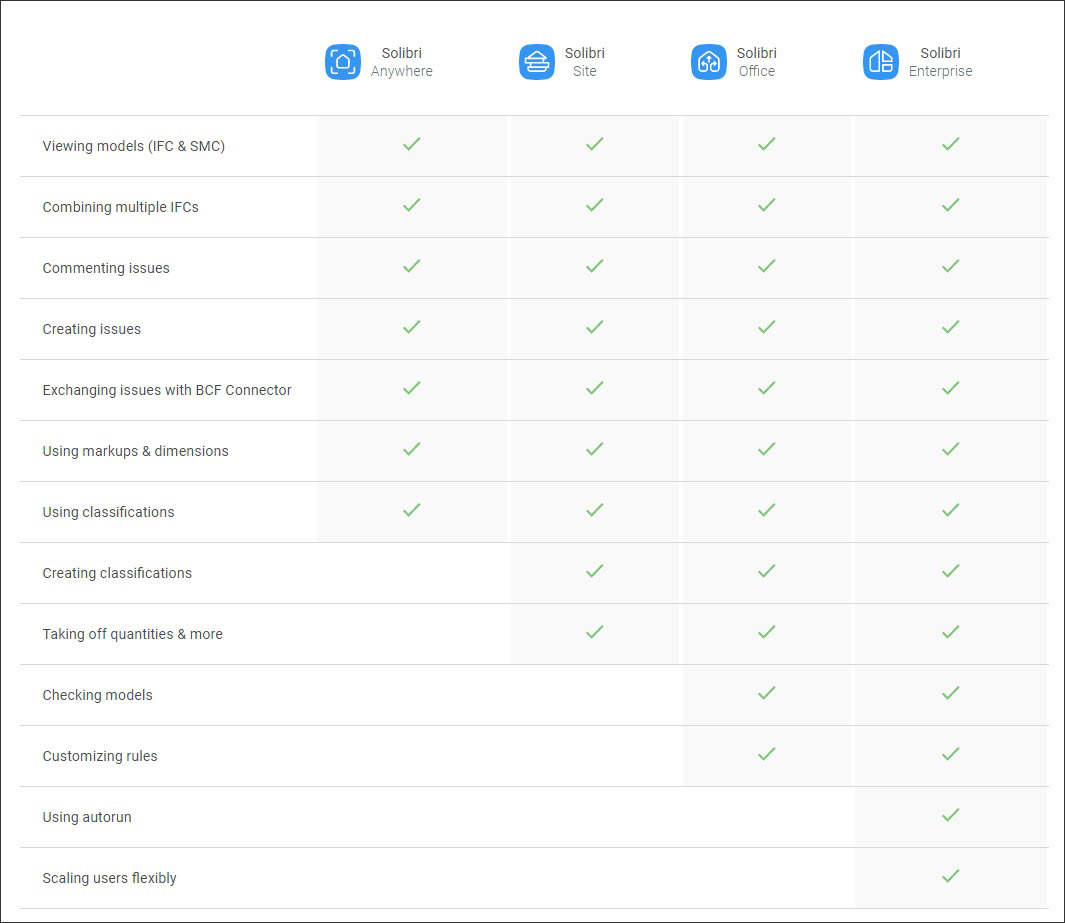Click Site checkmark for Using classifications

pos(594,510)
